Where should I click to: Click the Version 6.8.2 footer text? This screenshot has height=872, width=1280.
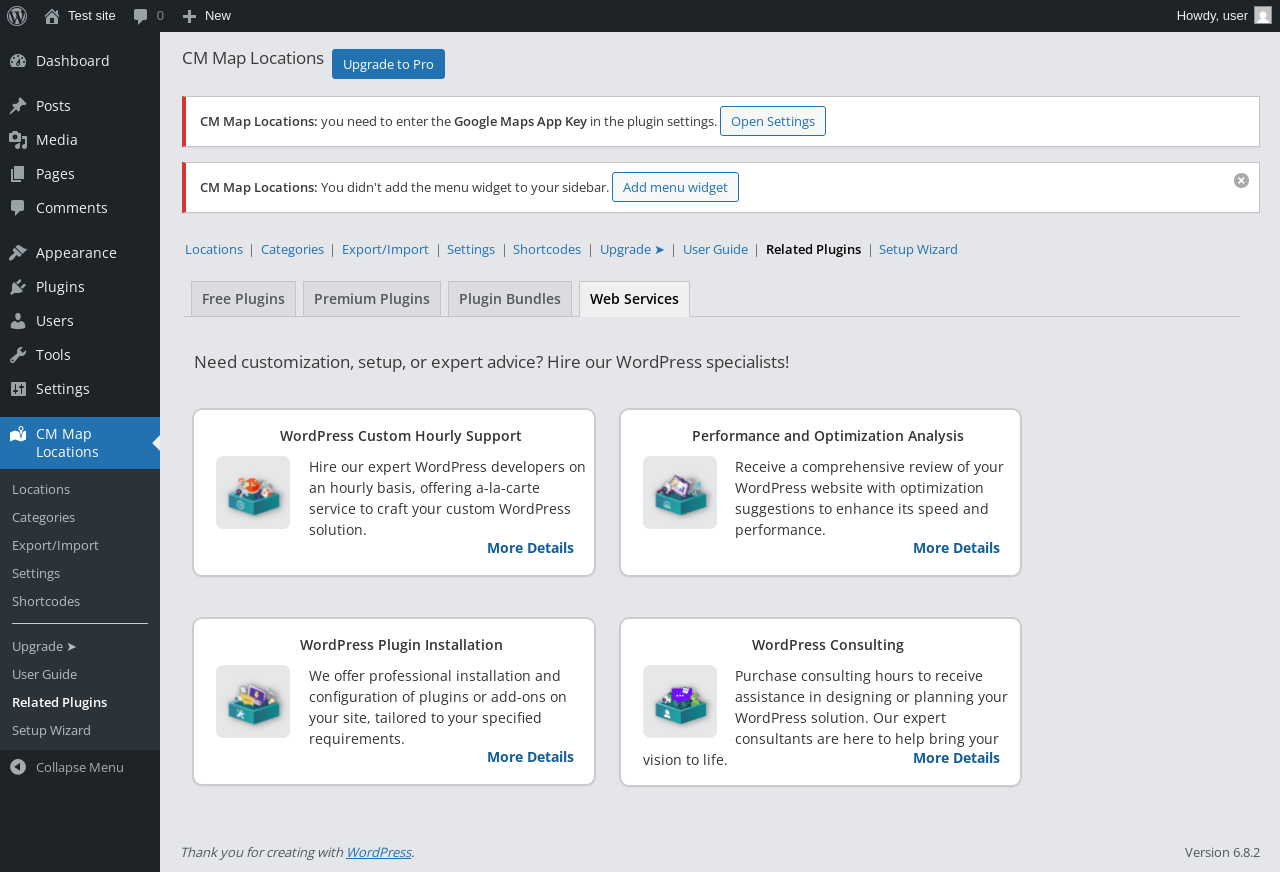tap(1222, 852)
